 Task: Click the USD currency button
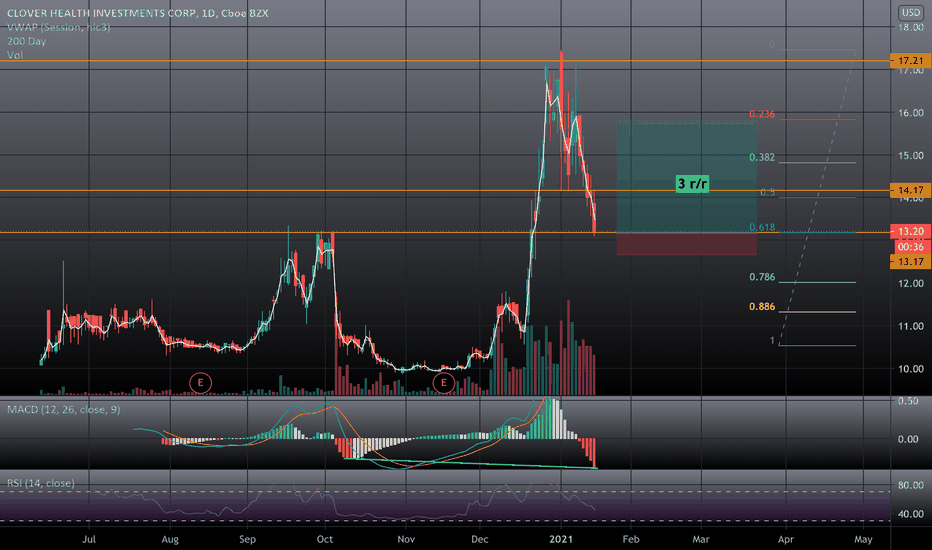point(911,12)
